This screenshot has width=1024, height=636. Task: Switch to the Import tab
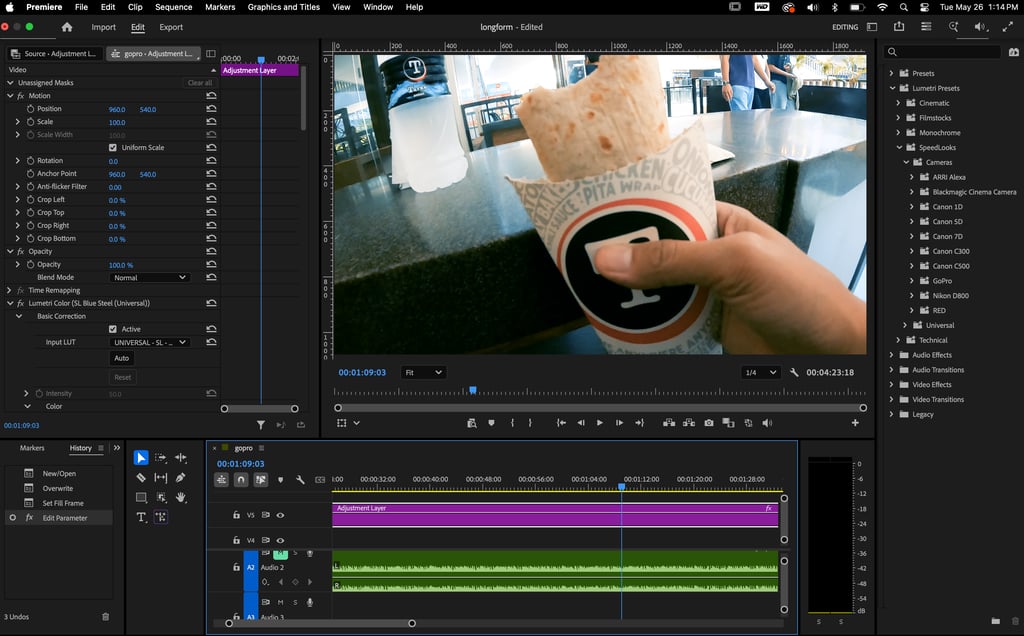[103, 27]
